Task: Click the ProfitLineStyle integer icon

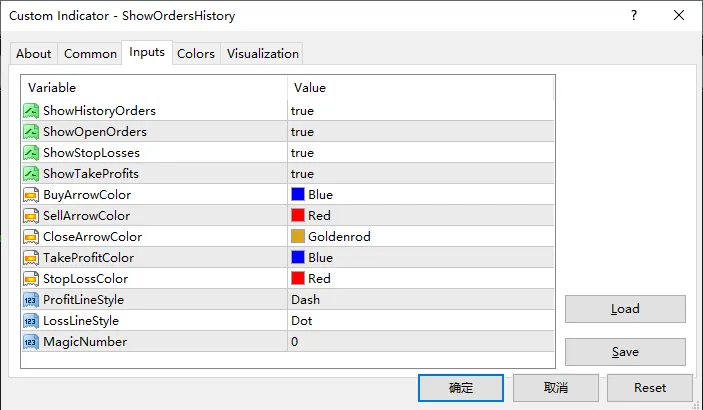Action: click(31, 300)
